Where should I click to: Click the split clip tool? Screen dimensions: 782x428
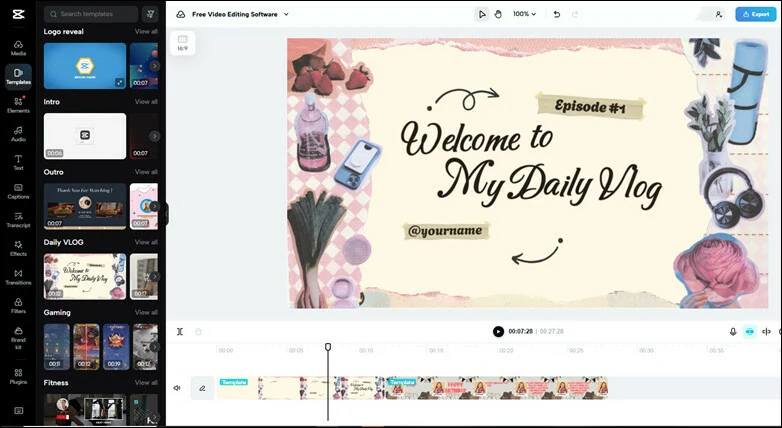(x=180, y=332)
